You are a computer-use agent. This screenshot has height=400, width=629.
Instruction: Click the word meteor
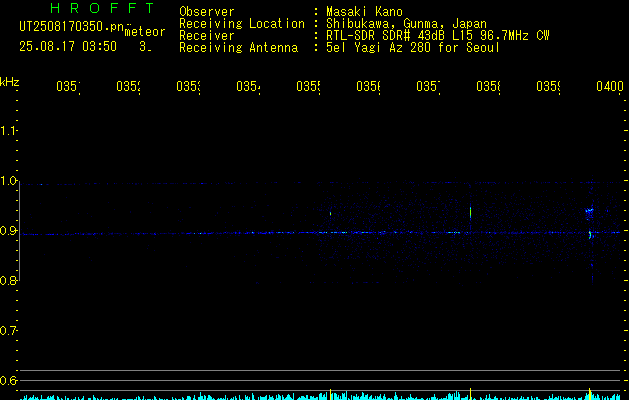(145, 32)
